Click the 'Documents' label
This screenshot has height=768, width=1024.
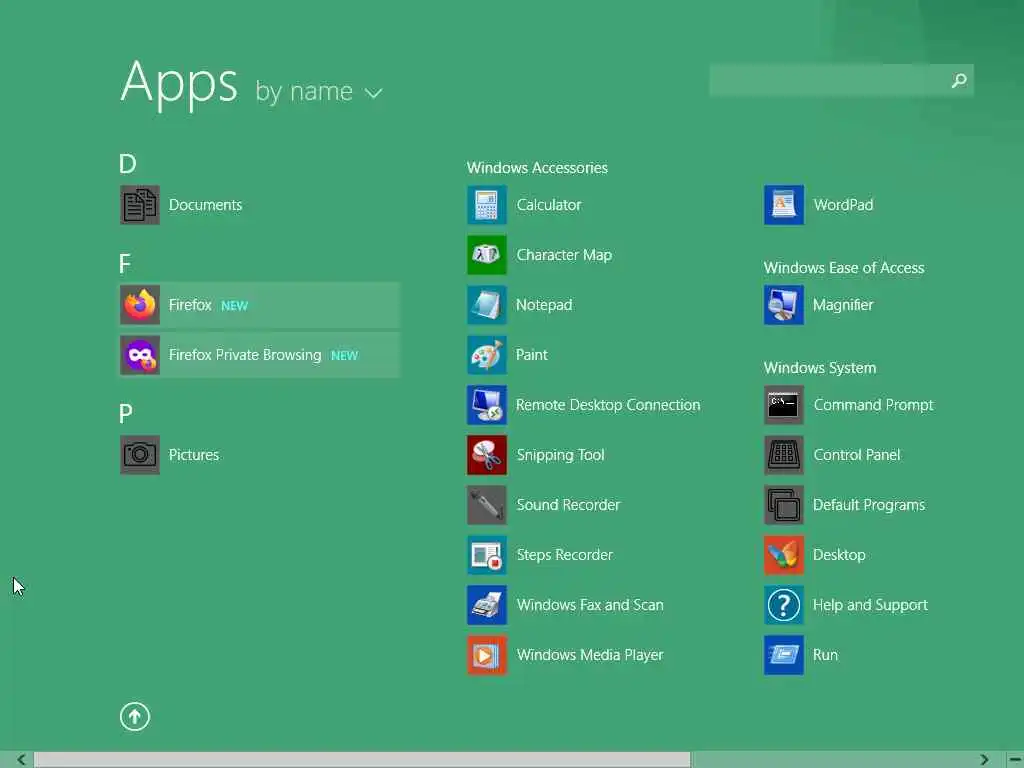(x=205, y=205)
